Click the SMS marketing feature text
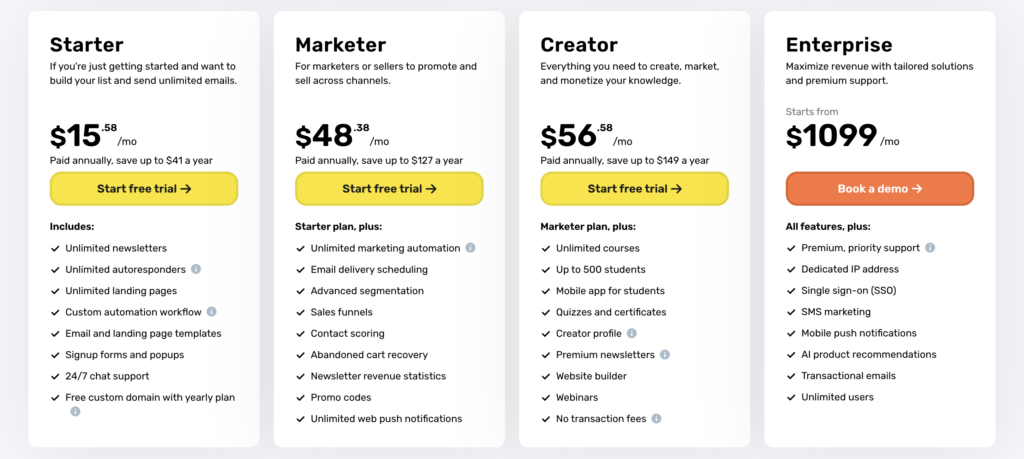 click(835, 312)
